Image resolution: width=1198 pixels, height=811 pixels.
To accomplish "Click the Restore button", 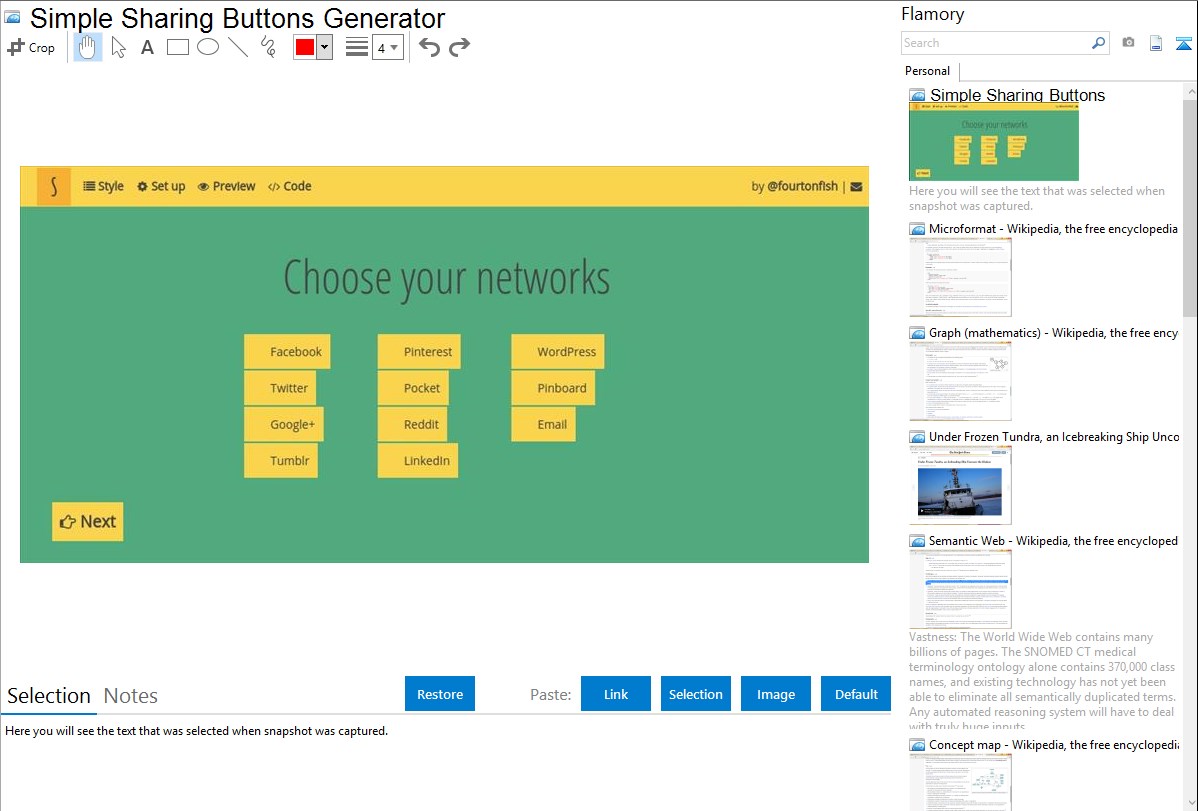I will [x=440, y=694].
